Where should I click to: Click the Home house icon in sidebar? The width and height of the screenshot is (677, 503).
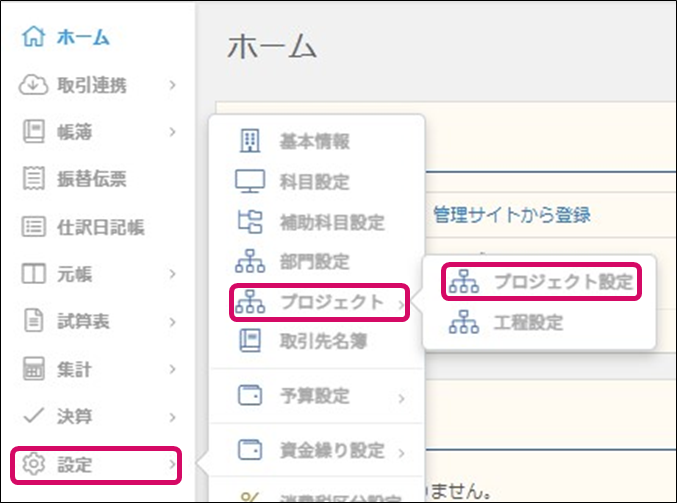coord(31,38)
